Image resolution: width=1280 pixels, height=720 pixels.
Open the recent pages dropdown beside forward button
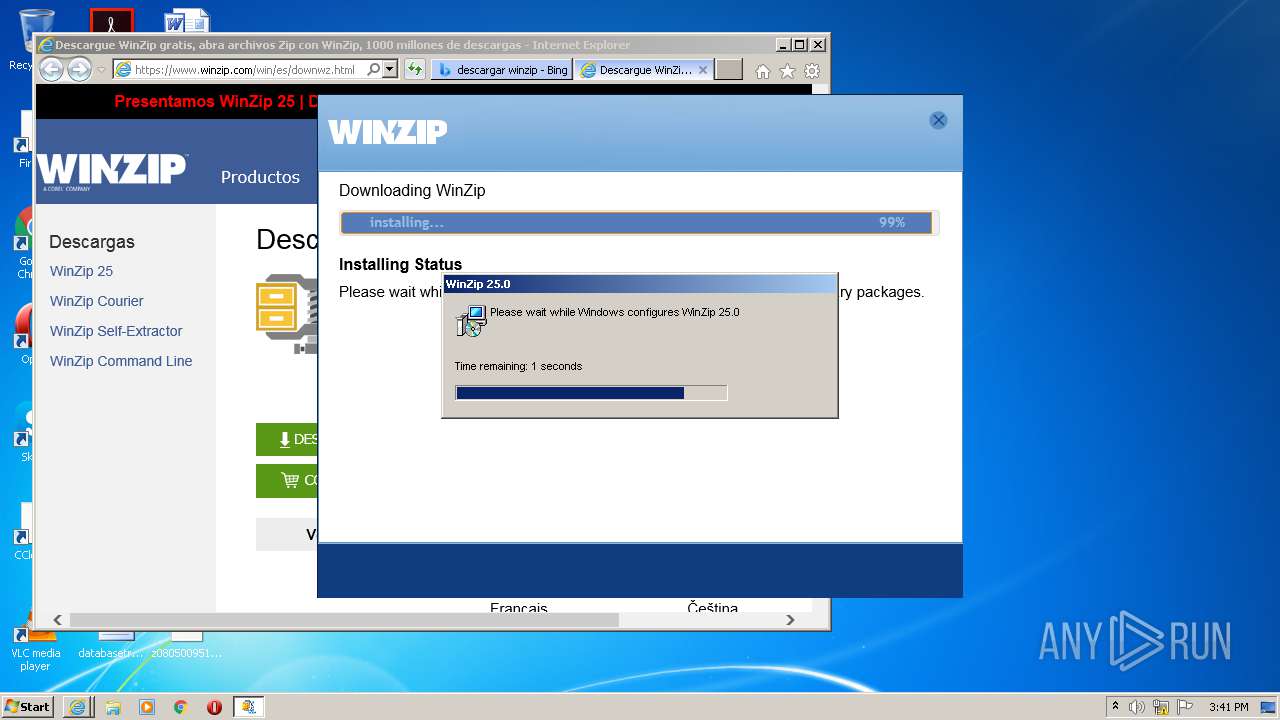point(100,70)
